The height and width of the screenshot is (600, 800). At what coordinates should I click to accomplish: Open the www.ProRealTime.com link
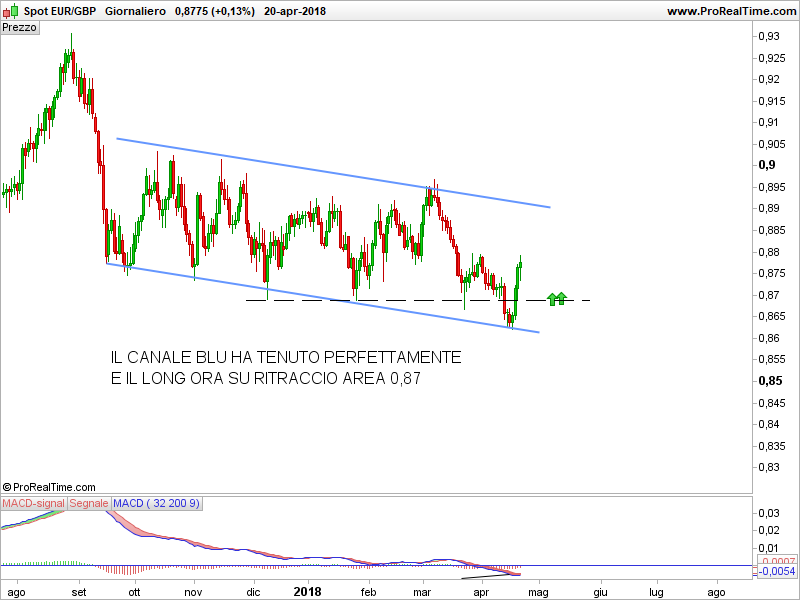[729, 11]
